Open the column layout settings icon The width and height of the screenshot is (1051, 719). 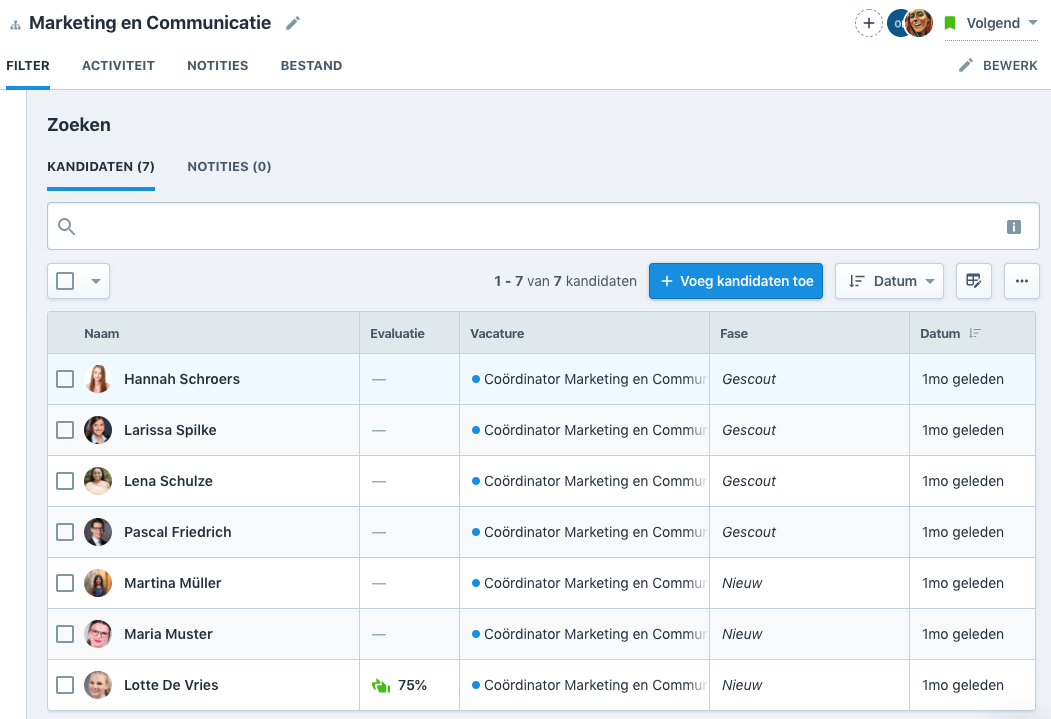click(x=973, y=281)
